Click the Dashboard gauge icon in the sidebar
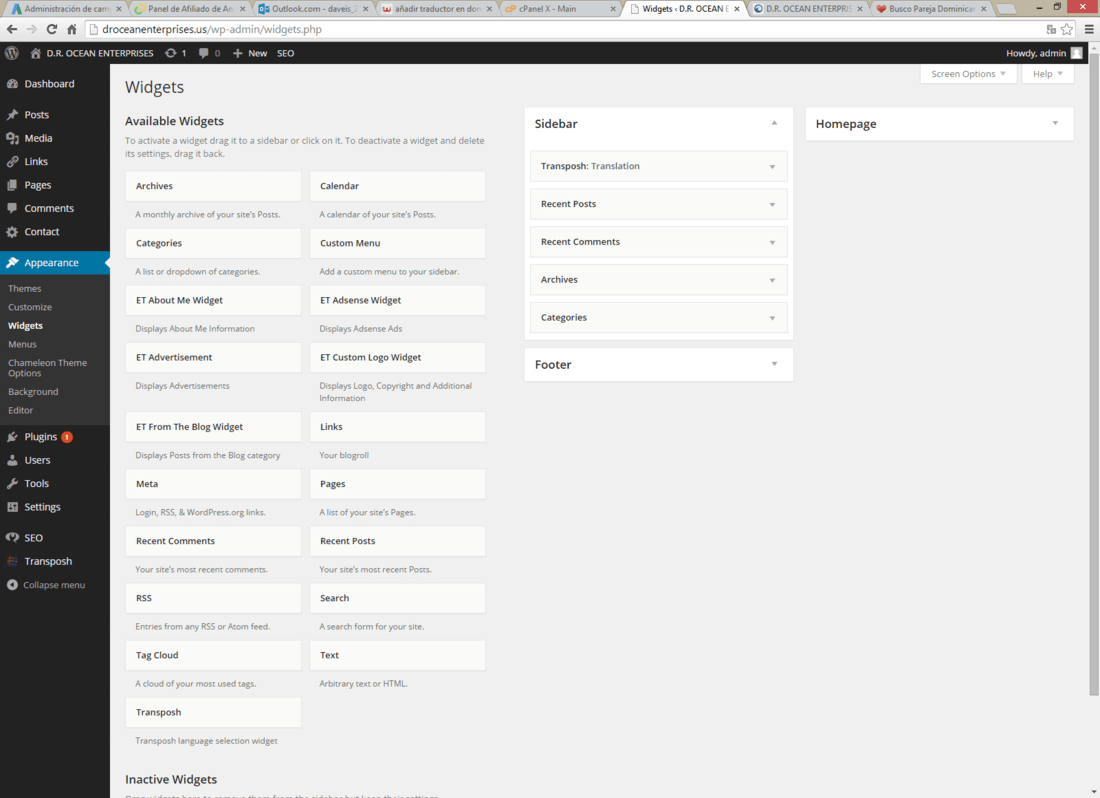This screenshot has height=798, width=1100. pyautogui.click(x=12, y=84)
